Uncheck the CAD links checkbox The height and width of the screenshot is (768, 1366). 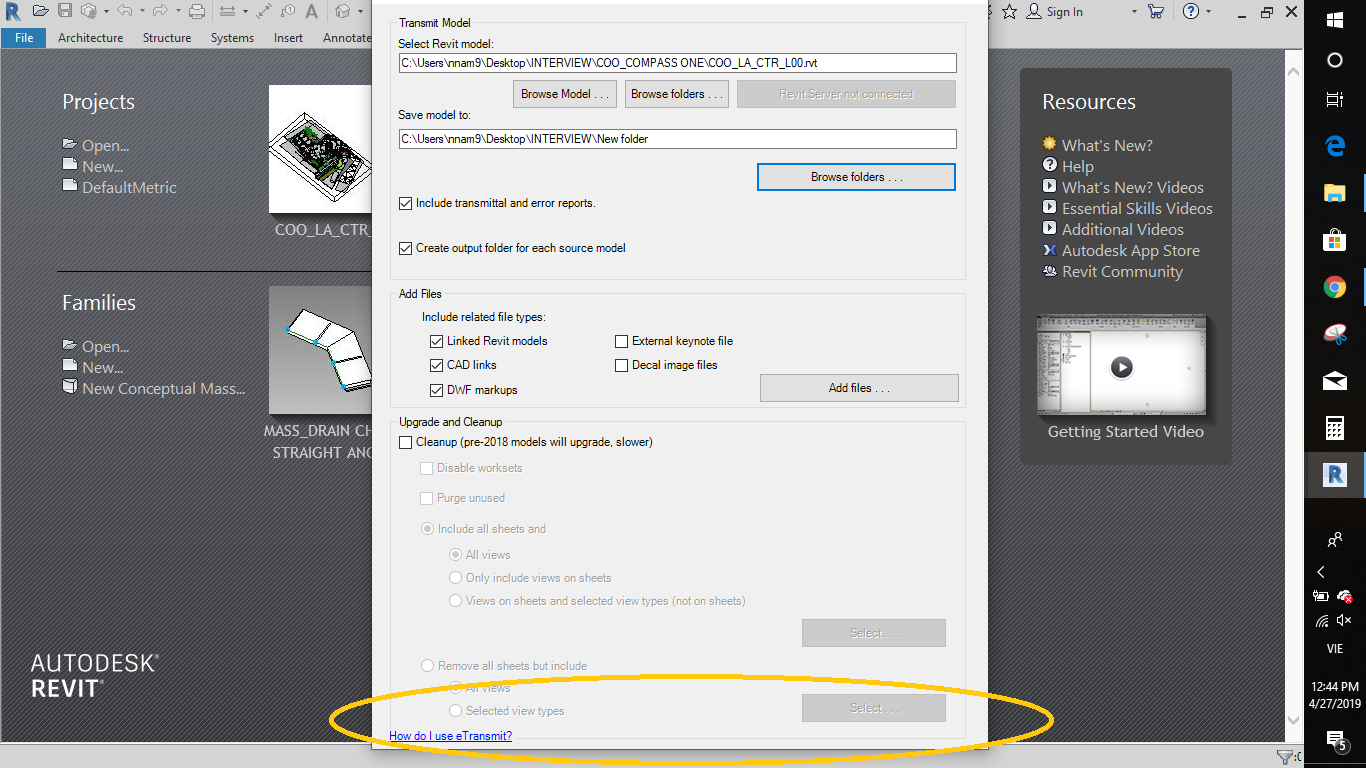[x=436, y=365]
